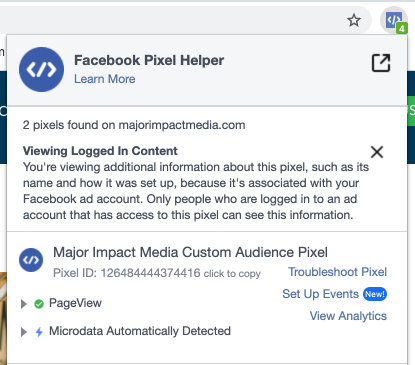Open the Learn More link
Image resolution: width=415 pixels, height=365 pixels.
pyautogui.click(x=105, y=79)
